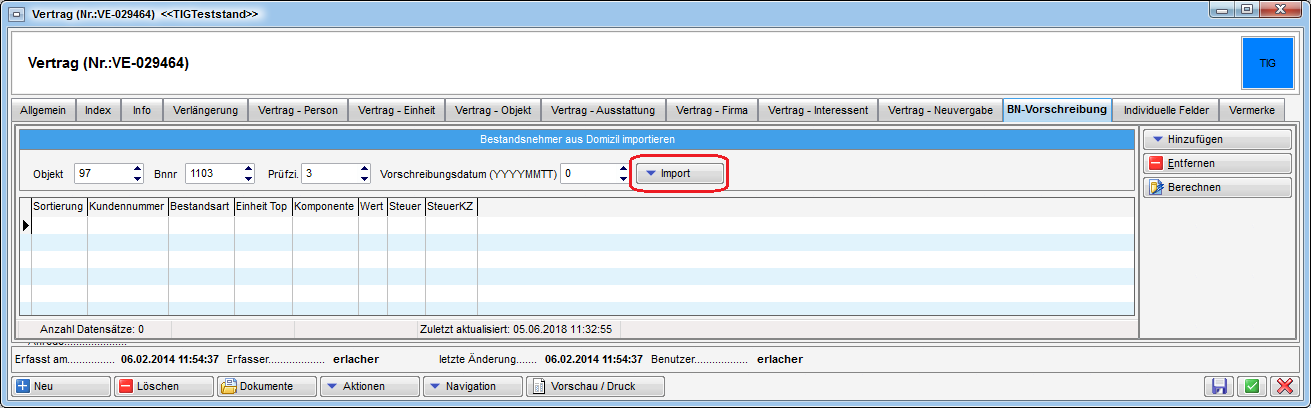
Task: Maximize the Vertrag window
Action: 1247,9
